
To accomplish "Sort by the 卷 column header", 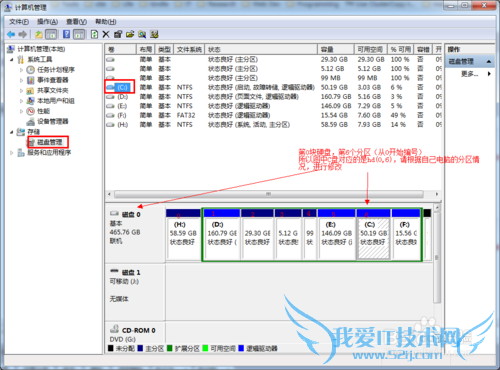I will tap(121, 49).
